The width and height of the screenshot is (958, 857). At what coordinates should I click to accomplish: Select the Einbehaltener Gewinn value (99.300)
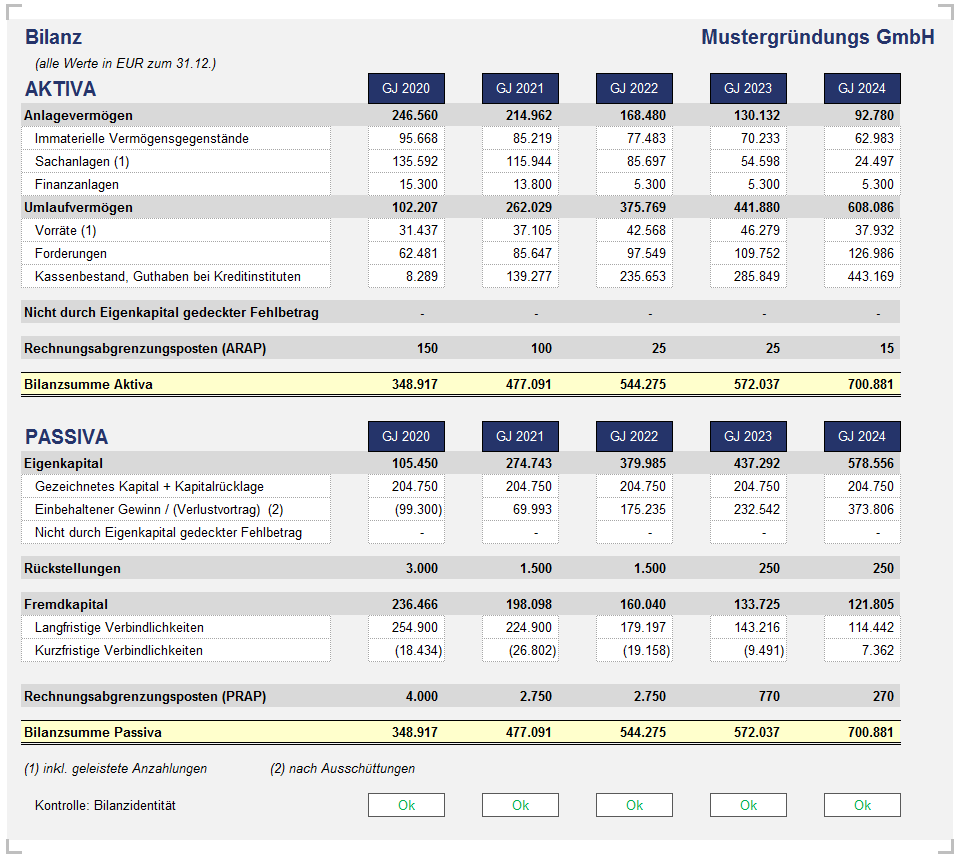[x=406, y=509]
